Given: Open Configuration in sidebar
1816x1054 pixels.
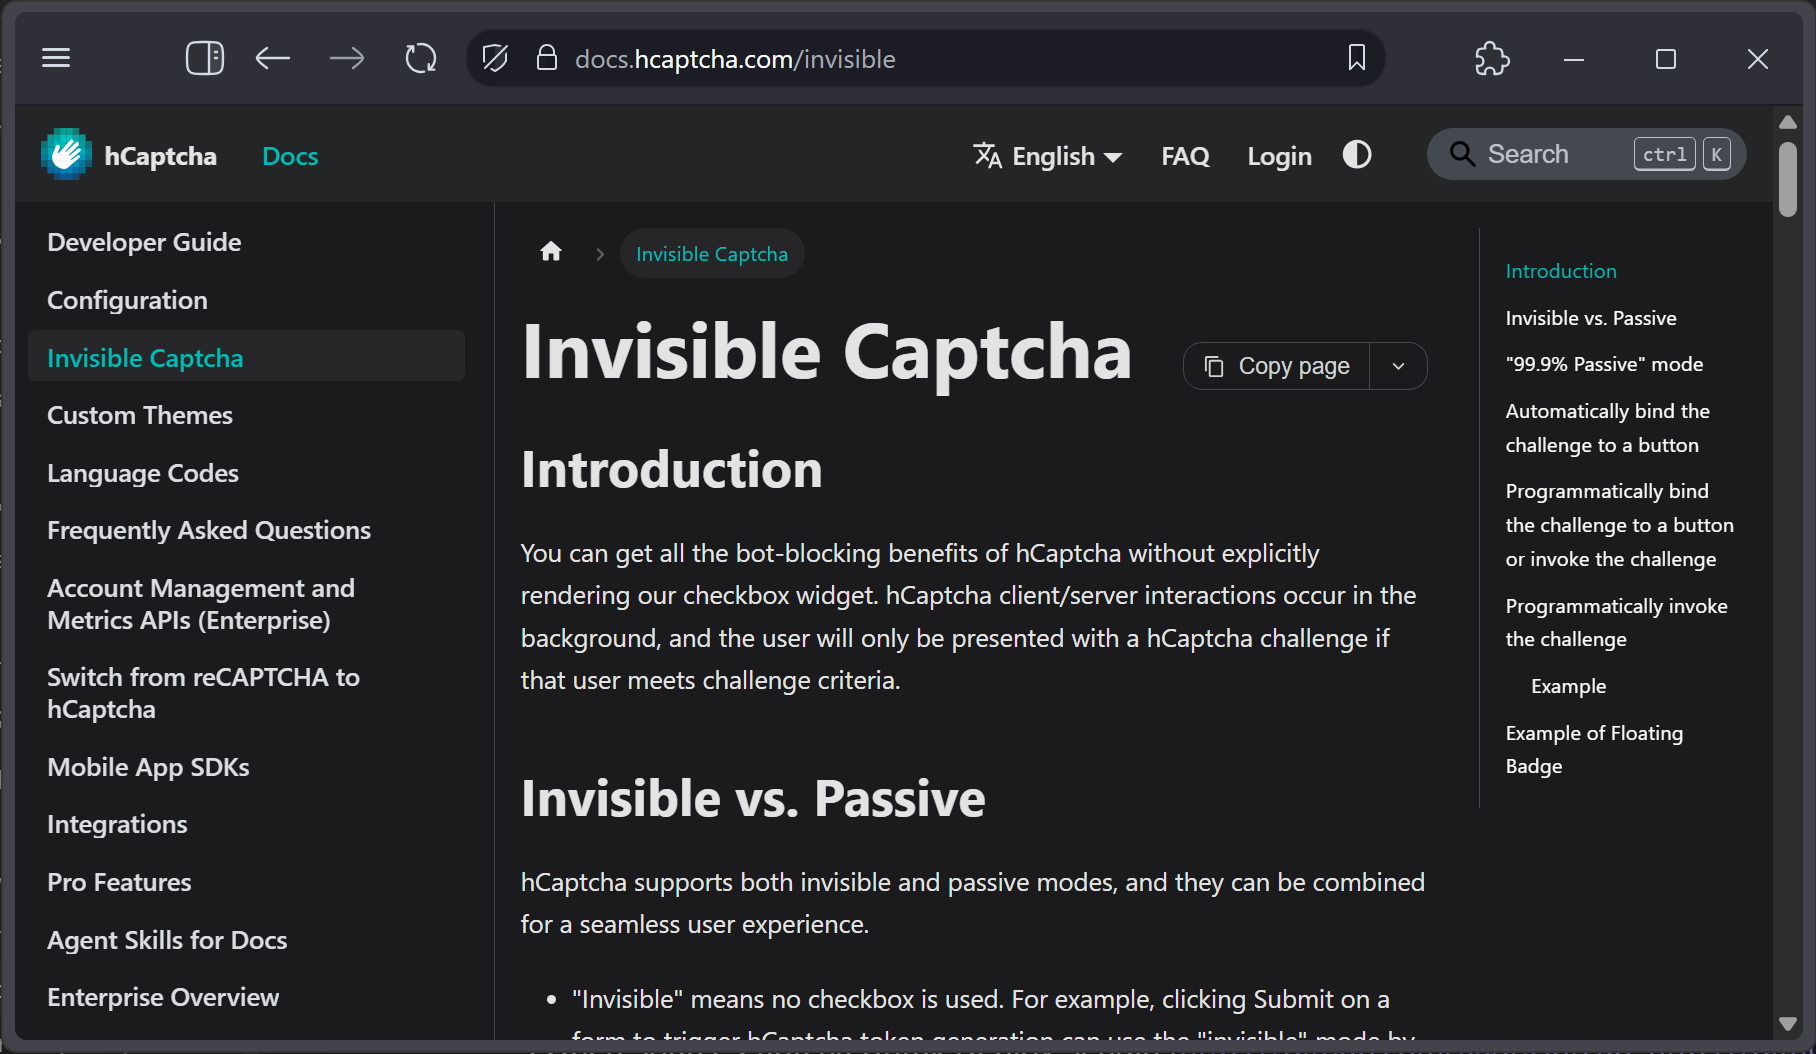Looking at the screenshot, I should [246, 300].
